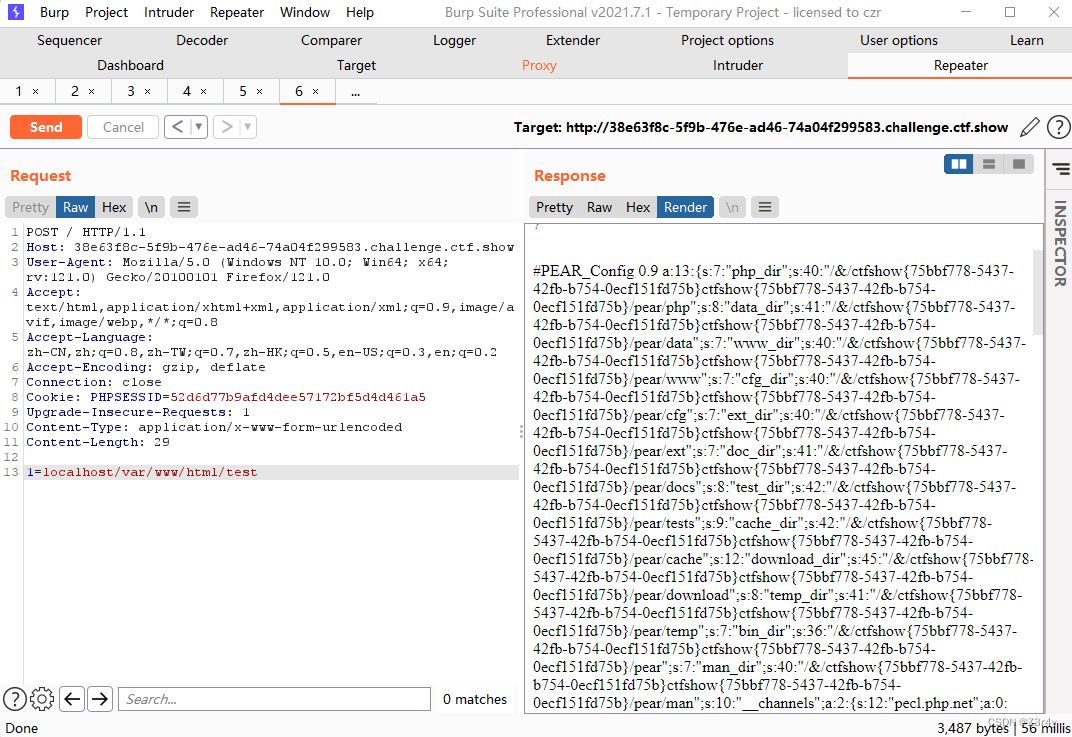Switch to the Extender tab
The width and height of the screenshot is (1072, 737).
[x=572, y=40]
